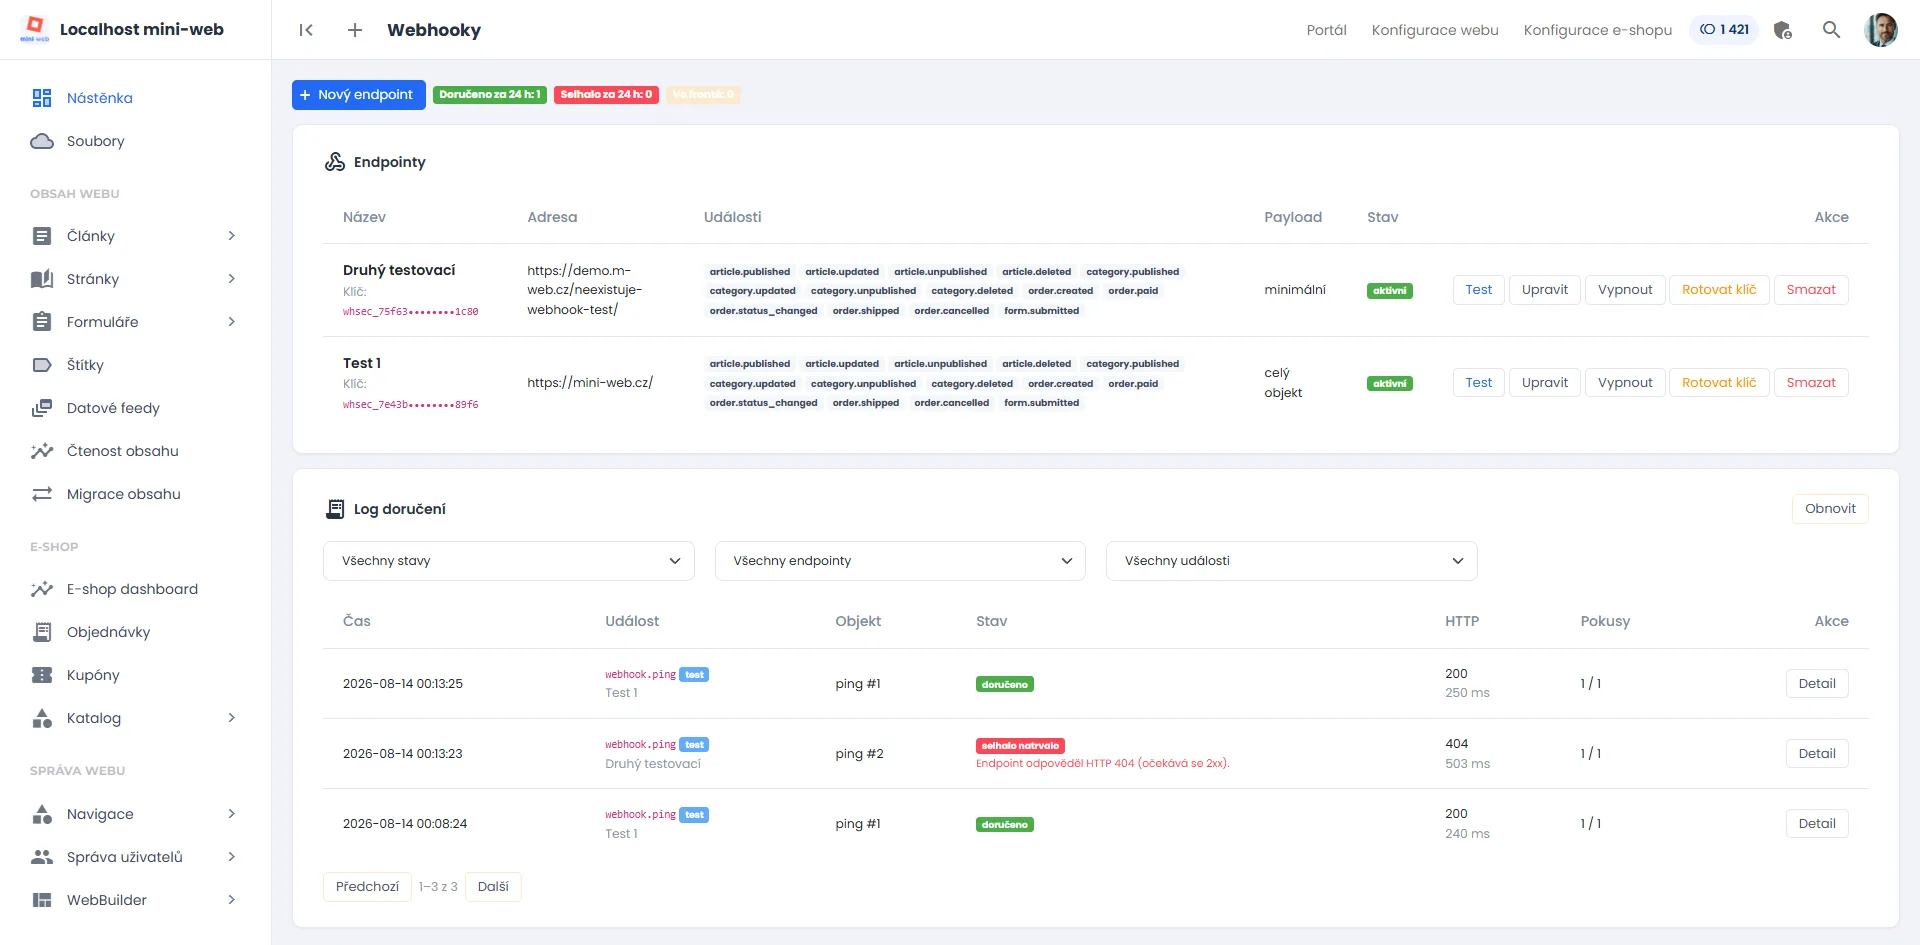Click the Doručeno za 24 h badge
1920x945 pixels.
(490, 95)
